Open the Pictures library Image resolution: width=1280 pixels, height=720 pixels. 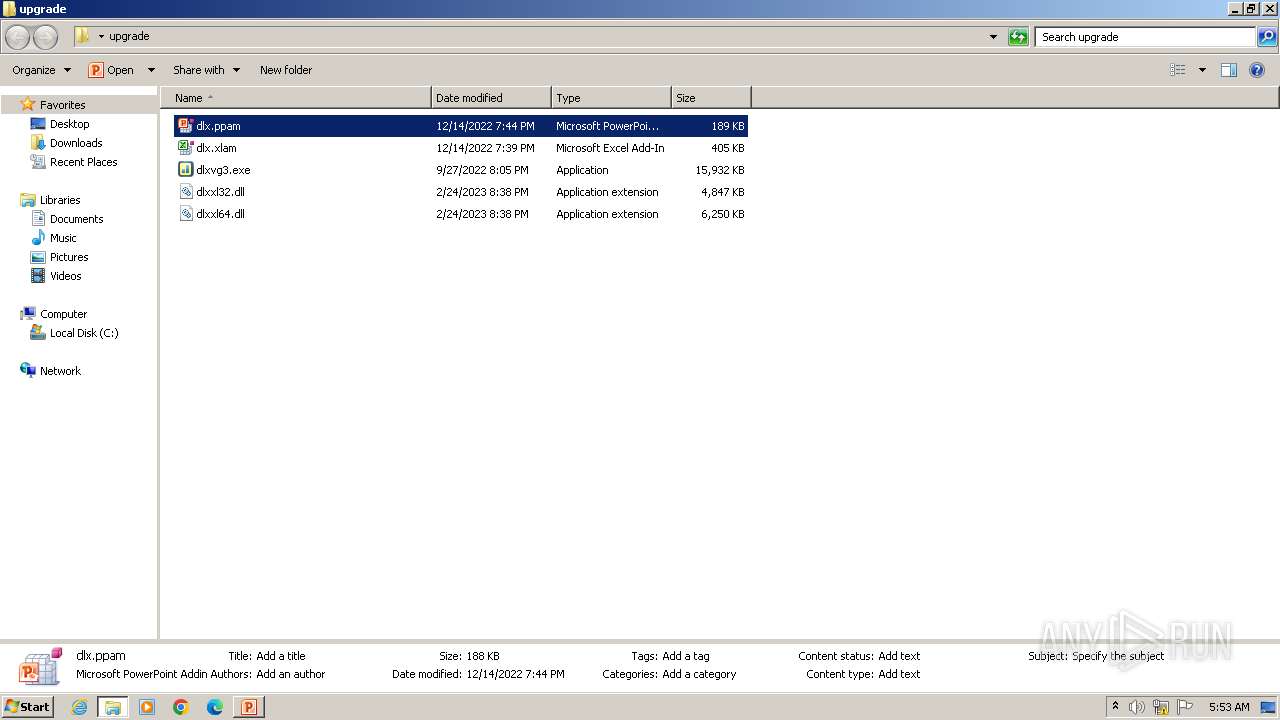coord(69,257)
